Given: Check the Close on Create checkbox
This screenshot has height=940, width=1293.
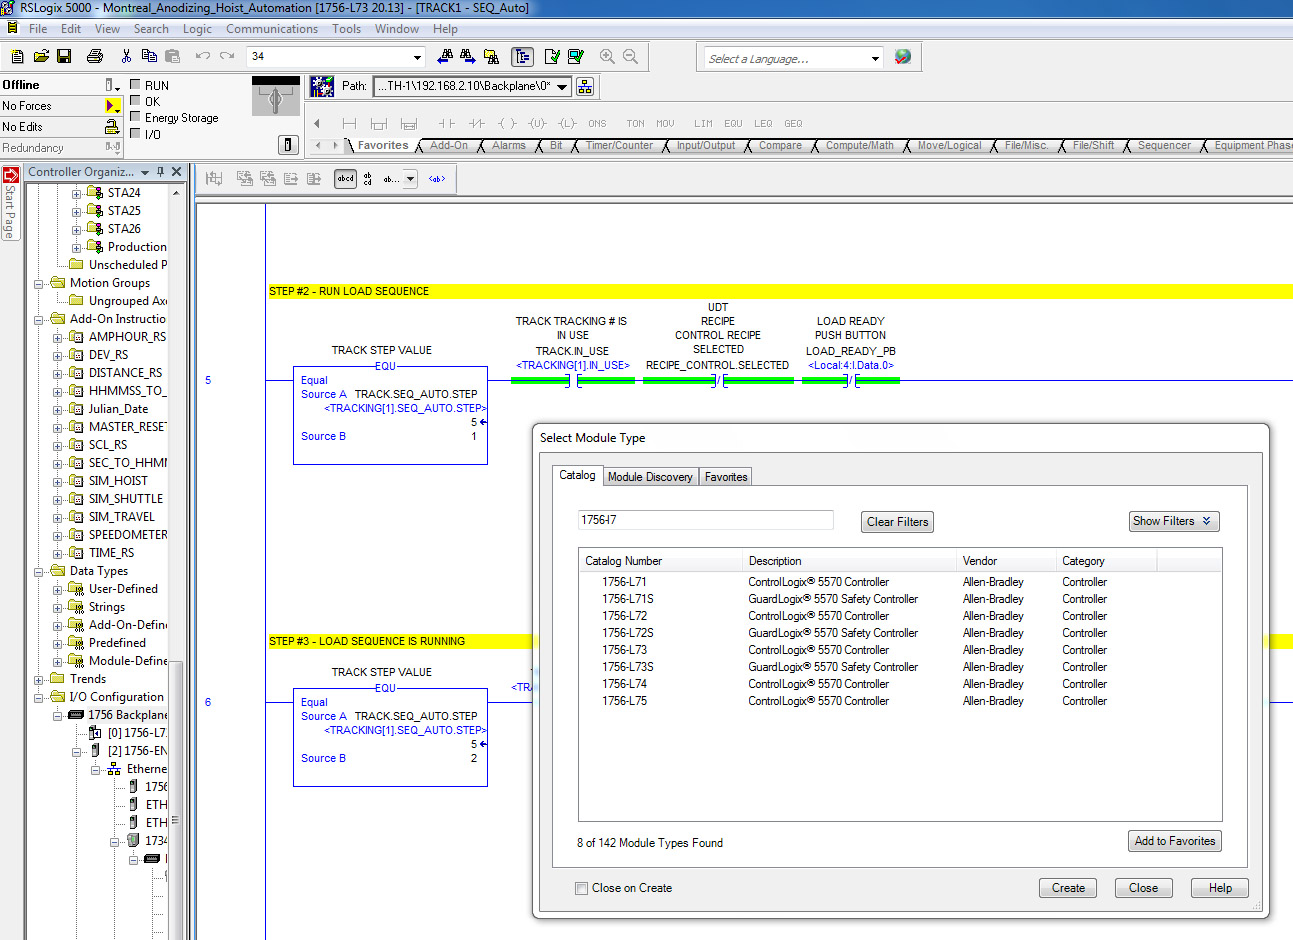Looking at the screenshot, I should (581, 888).
